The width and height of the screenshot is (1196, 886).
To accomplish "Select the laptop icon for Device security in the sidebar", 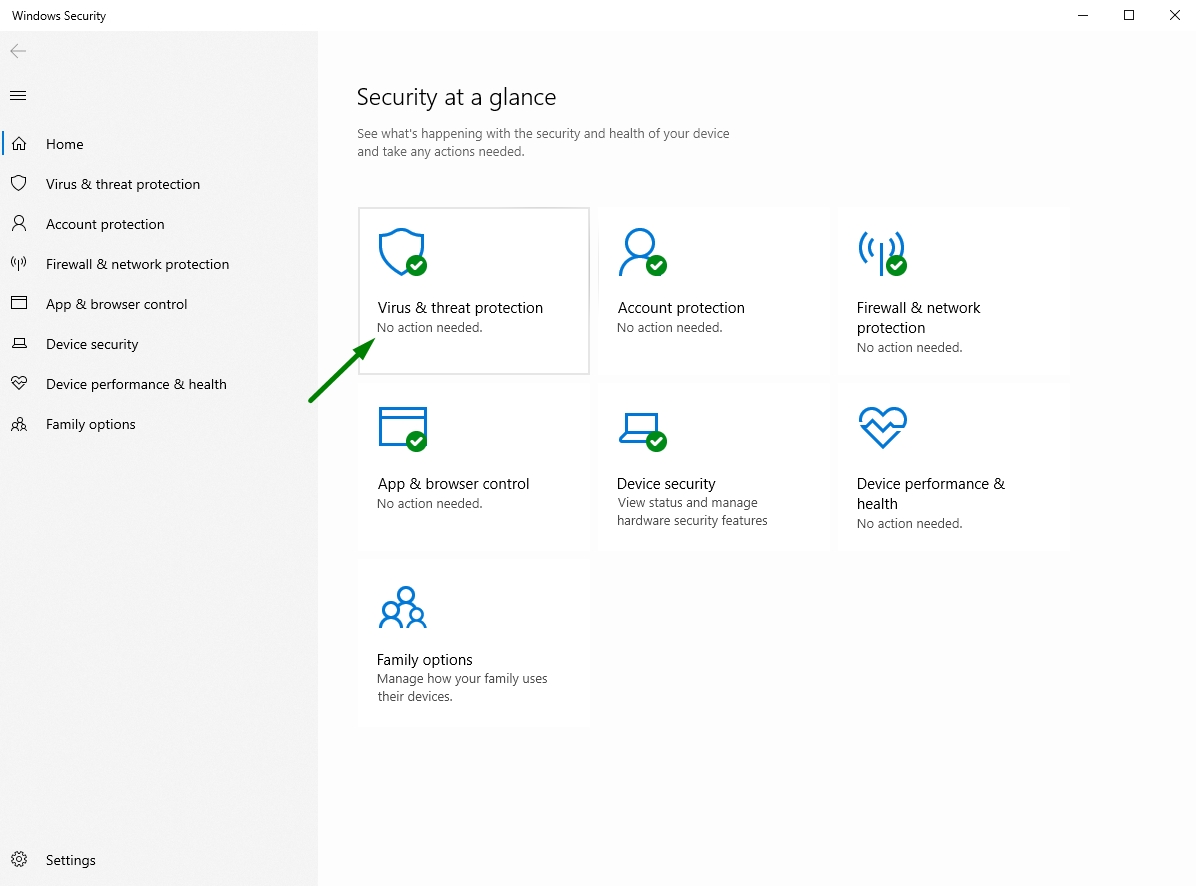I will 19,344.
